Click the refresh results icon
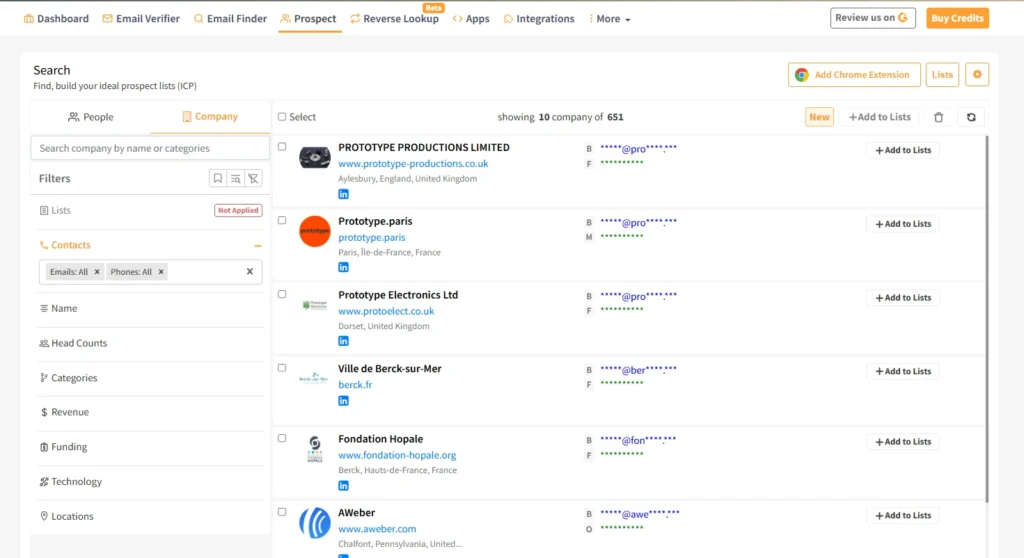The height and width of the screenshot is (558, 1024). coord(971,117)
